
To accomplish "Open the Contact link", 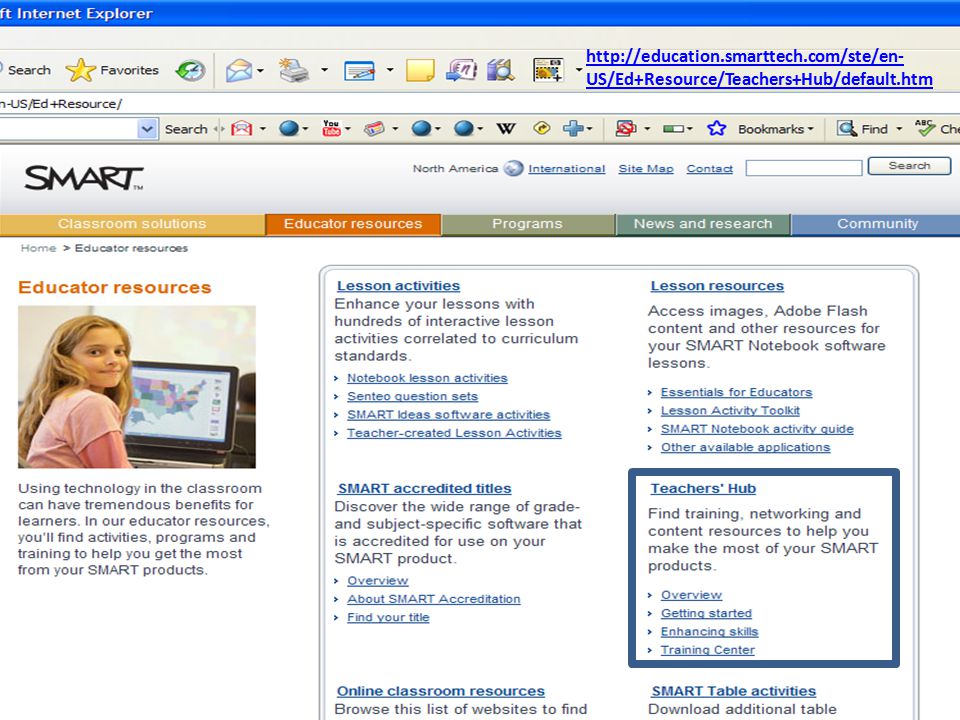I will (x=710, y=169).
